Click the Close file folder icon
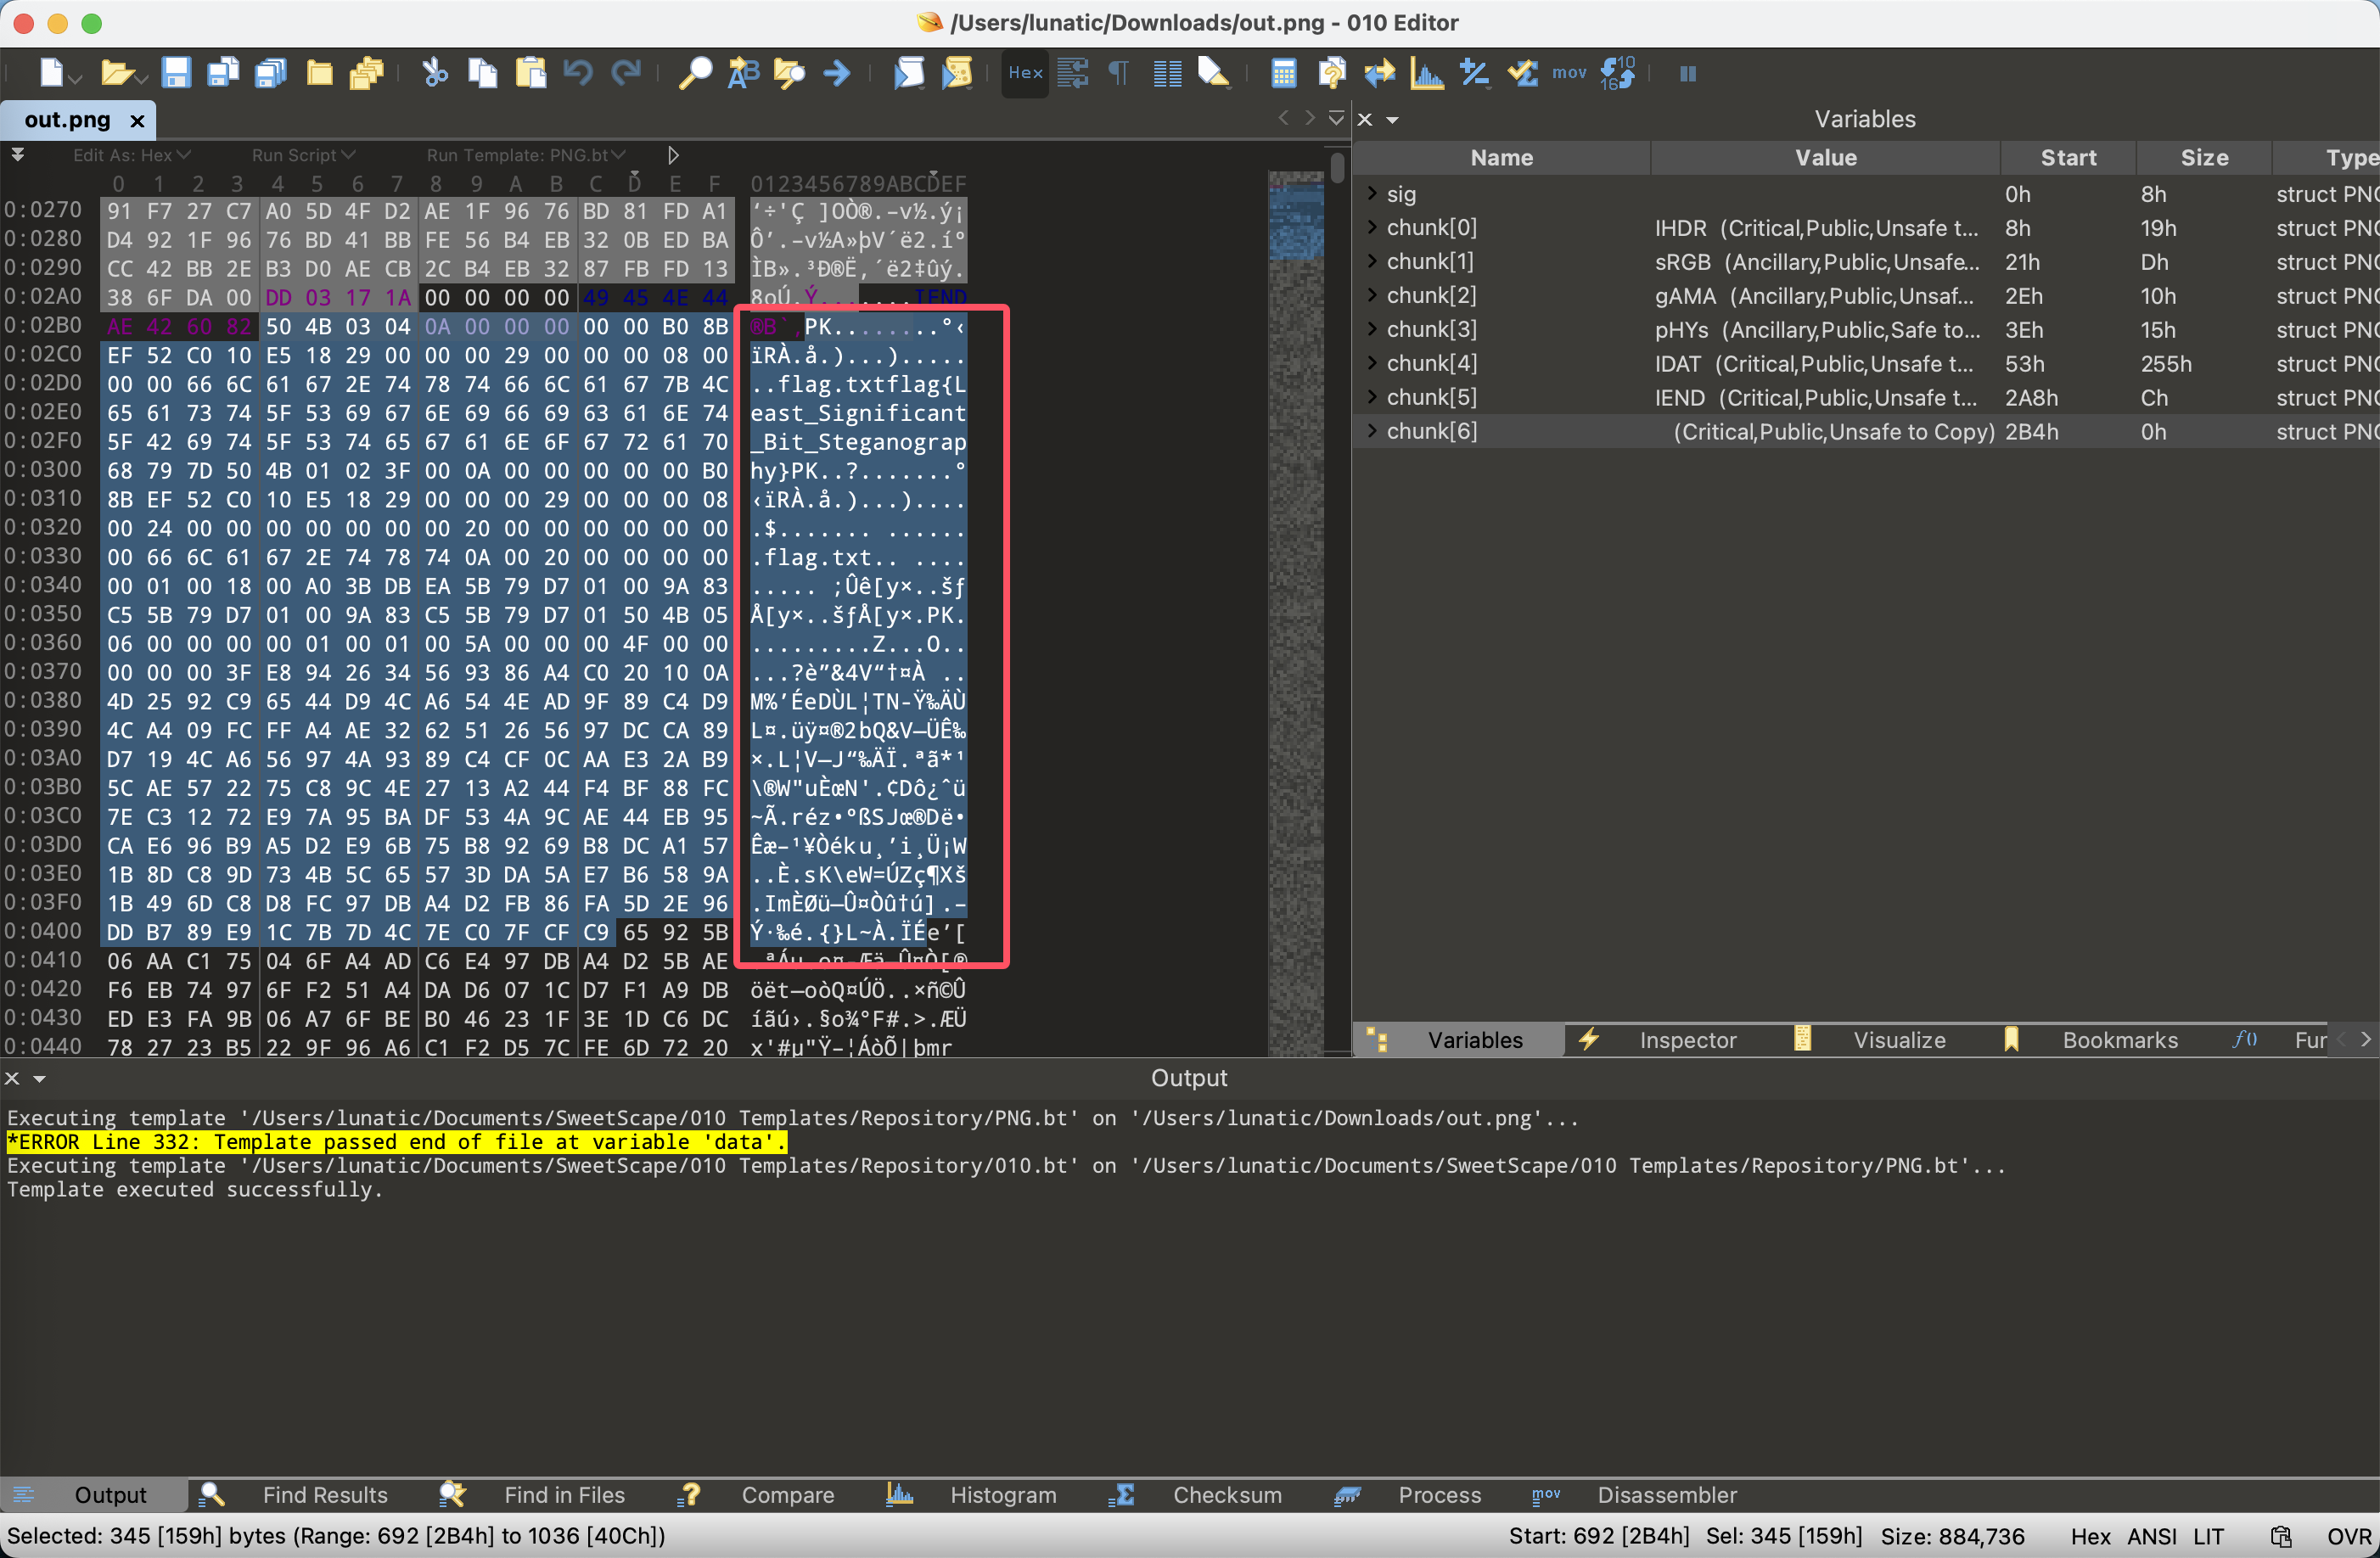The image size is (2380, 1558). [319, 73]
